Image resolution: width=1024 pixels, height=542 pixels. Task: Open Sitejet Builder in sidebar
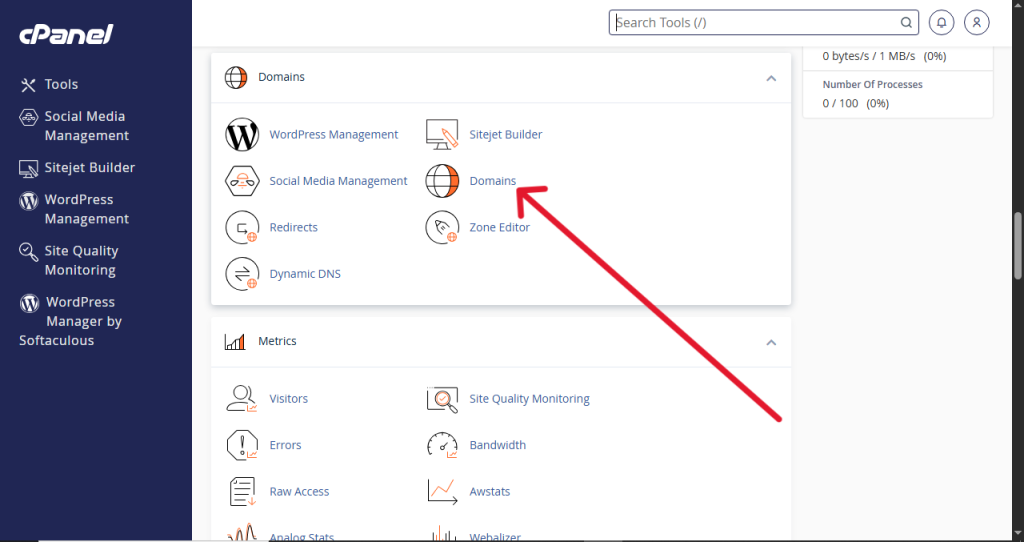coord(89,168)
